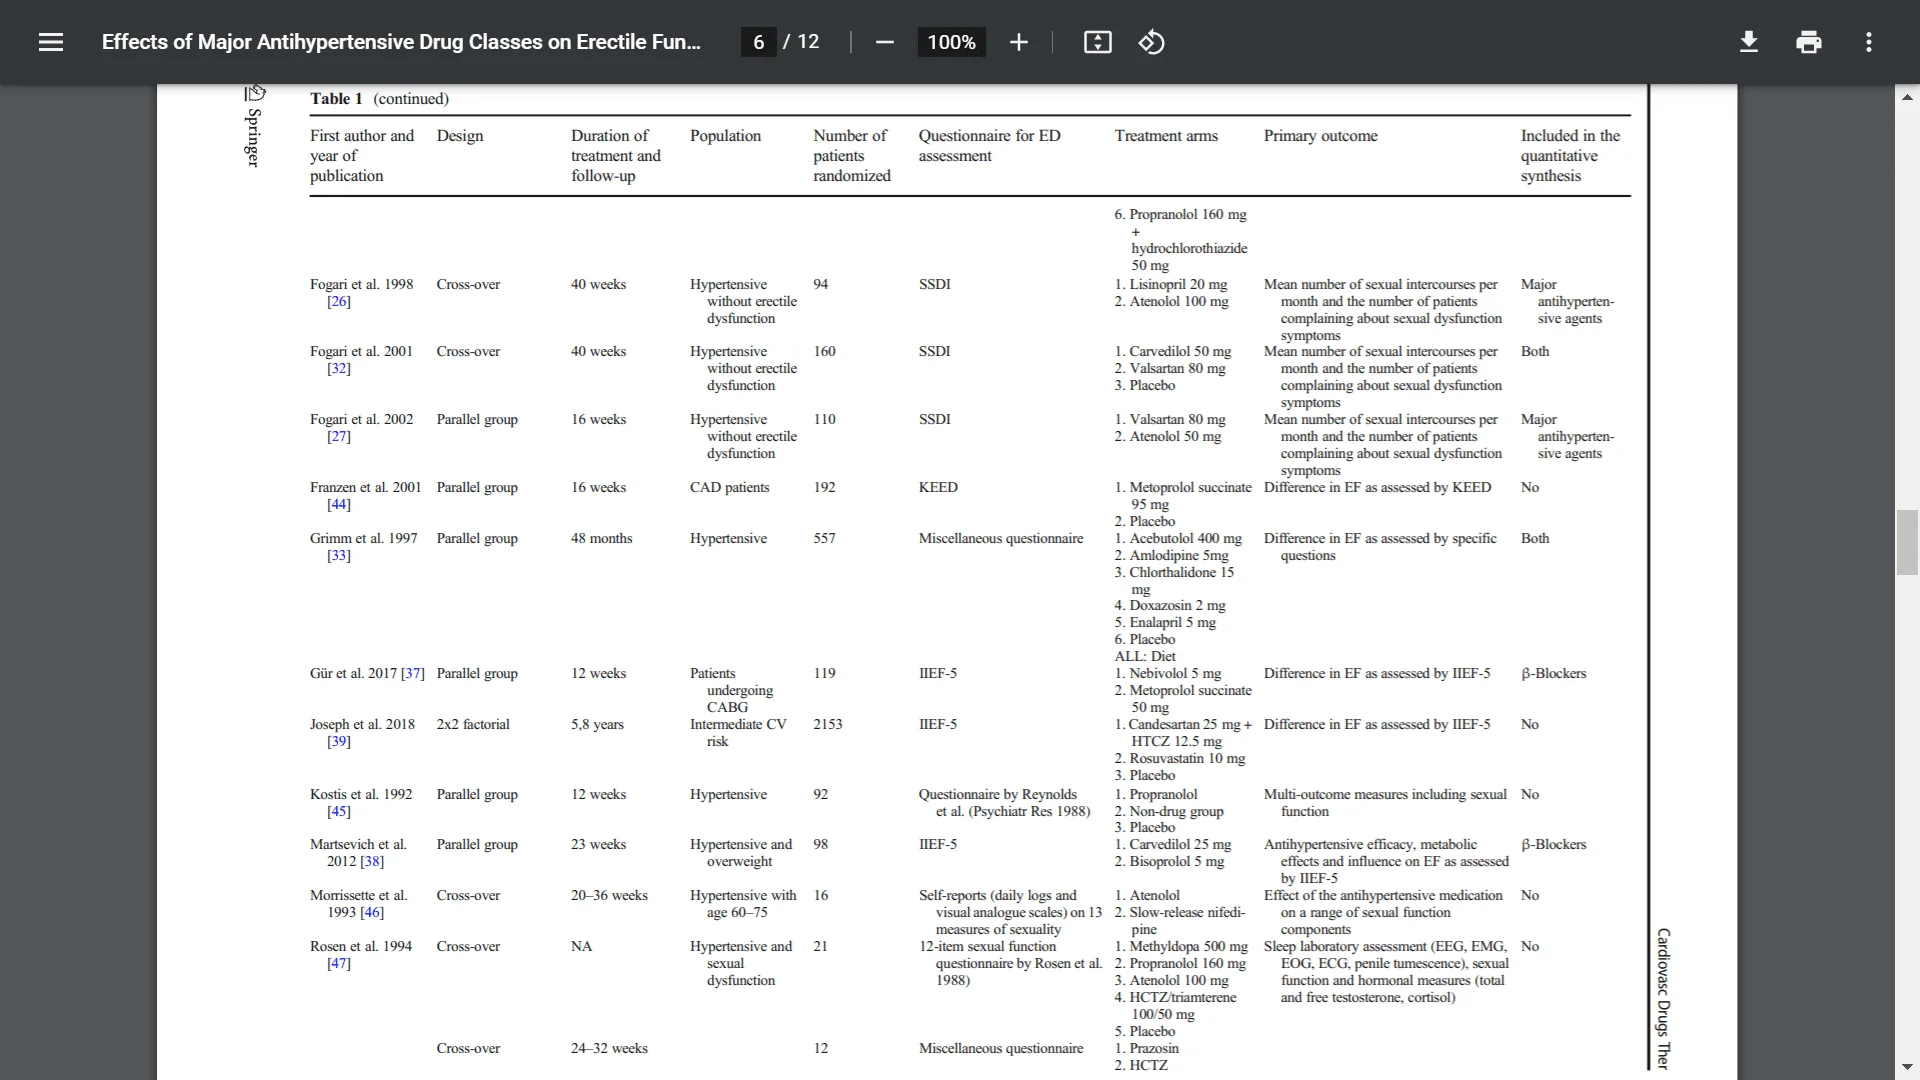Image resolution: width=1920 pixels, height=1080 pixels.
Task: Open reference link [46] for Morrissette 1993
Action: 372,913
